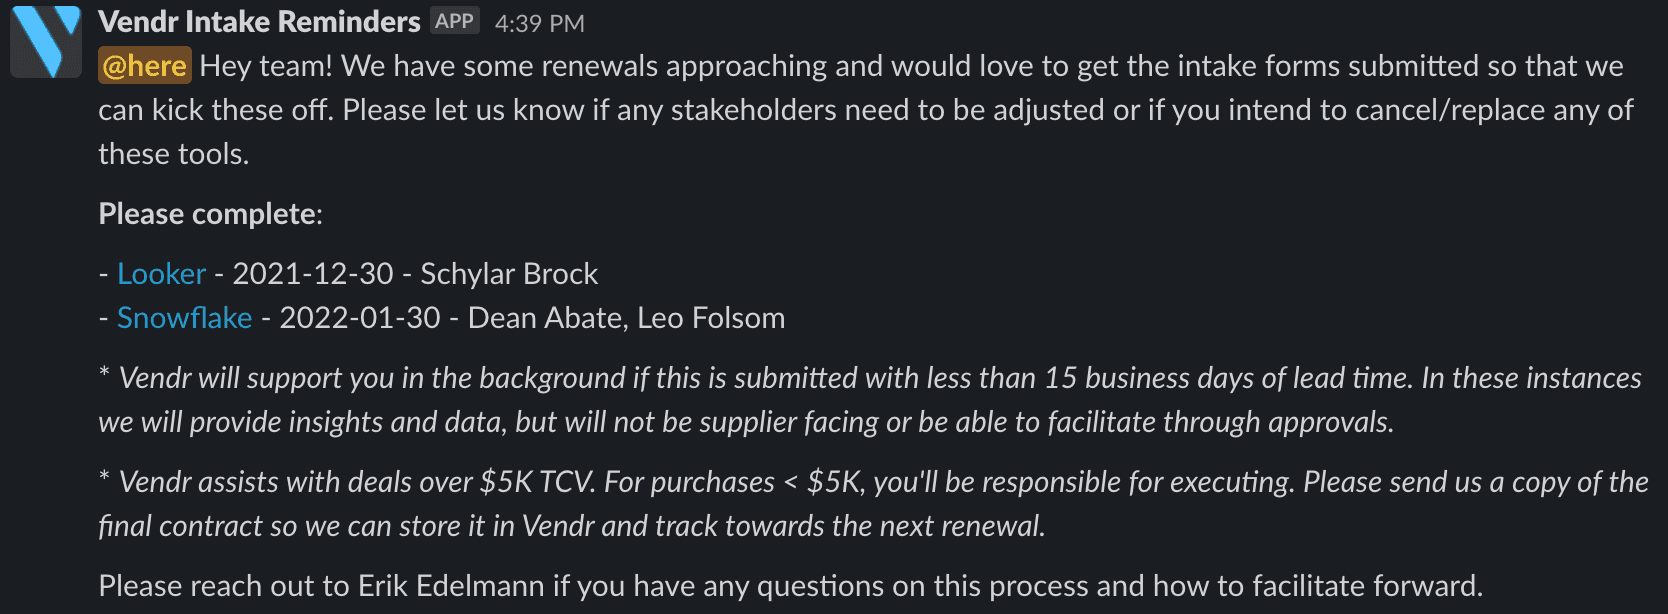Click the @here mention highlight
Viewport: 1668px width, 614px height.
(143, 64)
